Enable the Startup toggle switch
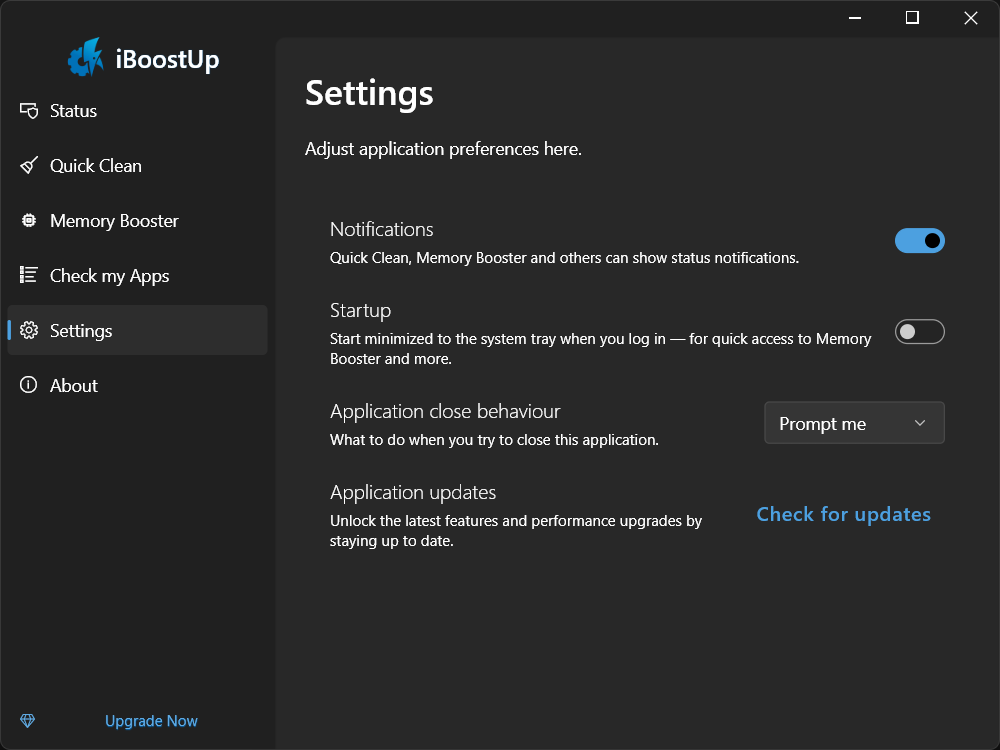 click(920, 332)
